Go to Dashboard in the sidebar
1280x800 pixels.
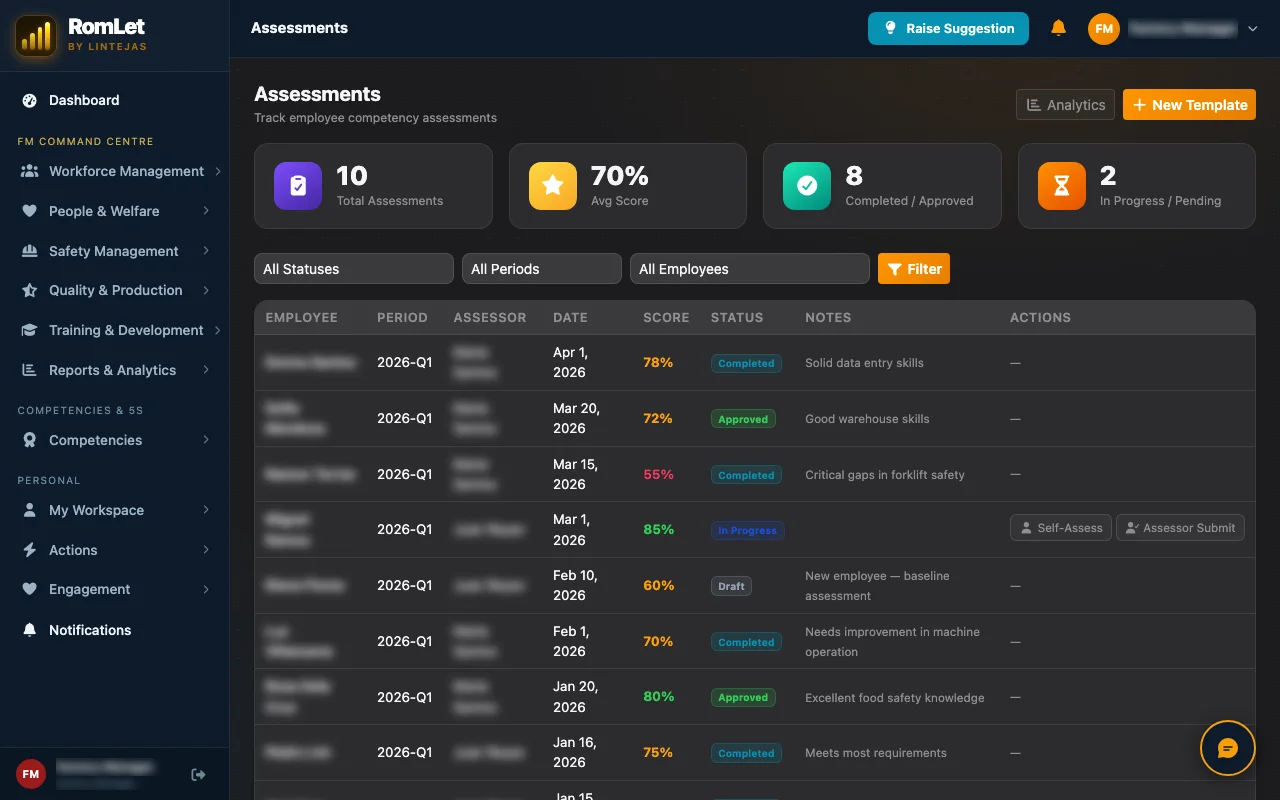coord(115,100)
